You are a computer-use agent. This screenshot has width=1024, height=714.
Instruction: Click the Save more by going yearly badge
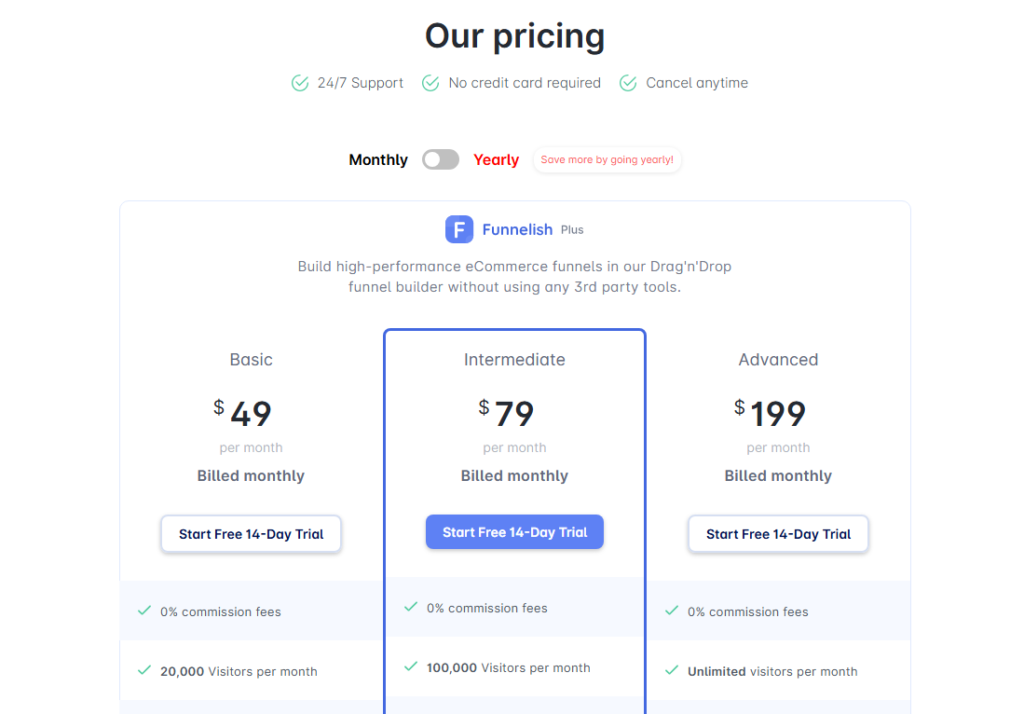point(607,160)
